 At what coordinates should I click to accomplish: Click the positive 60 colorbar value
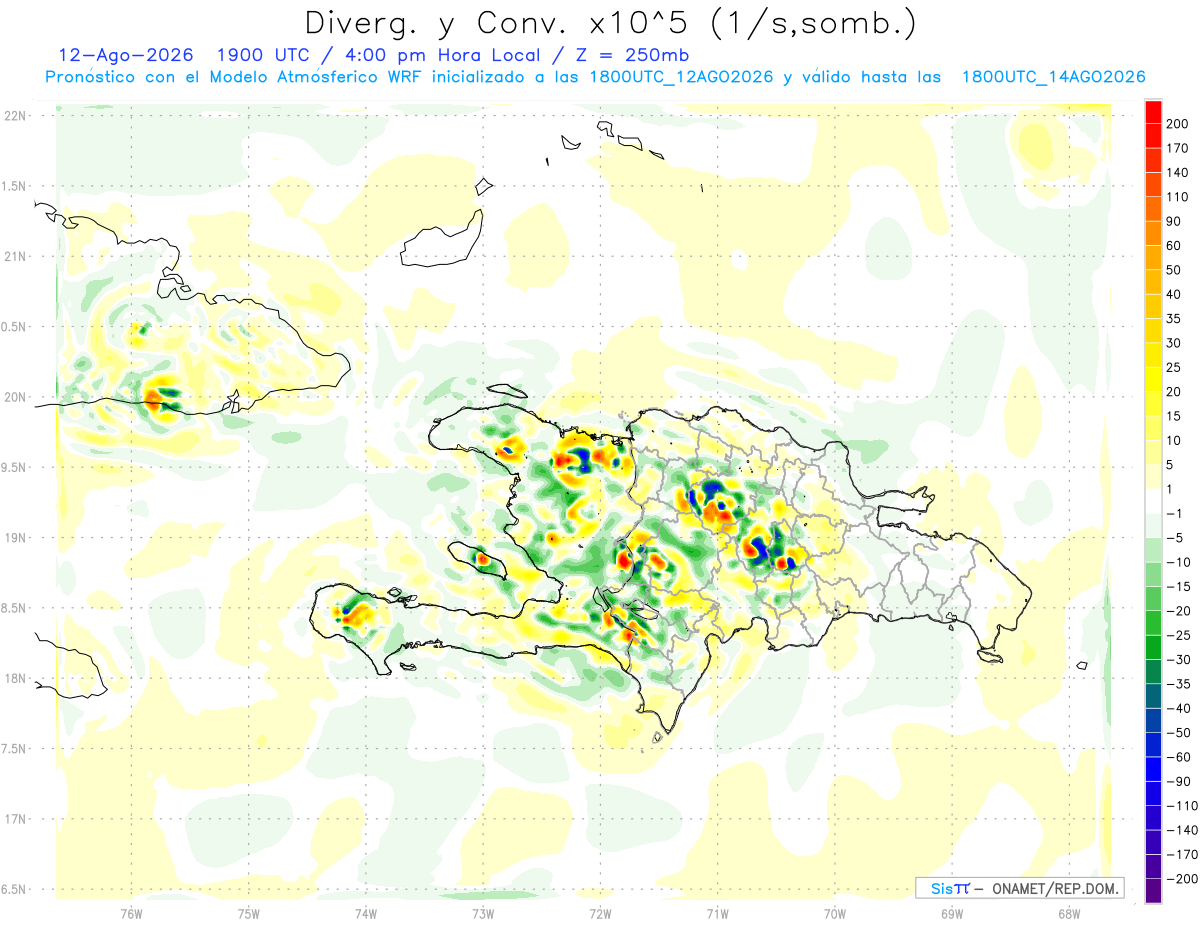coord(1175,245)
